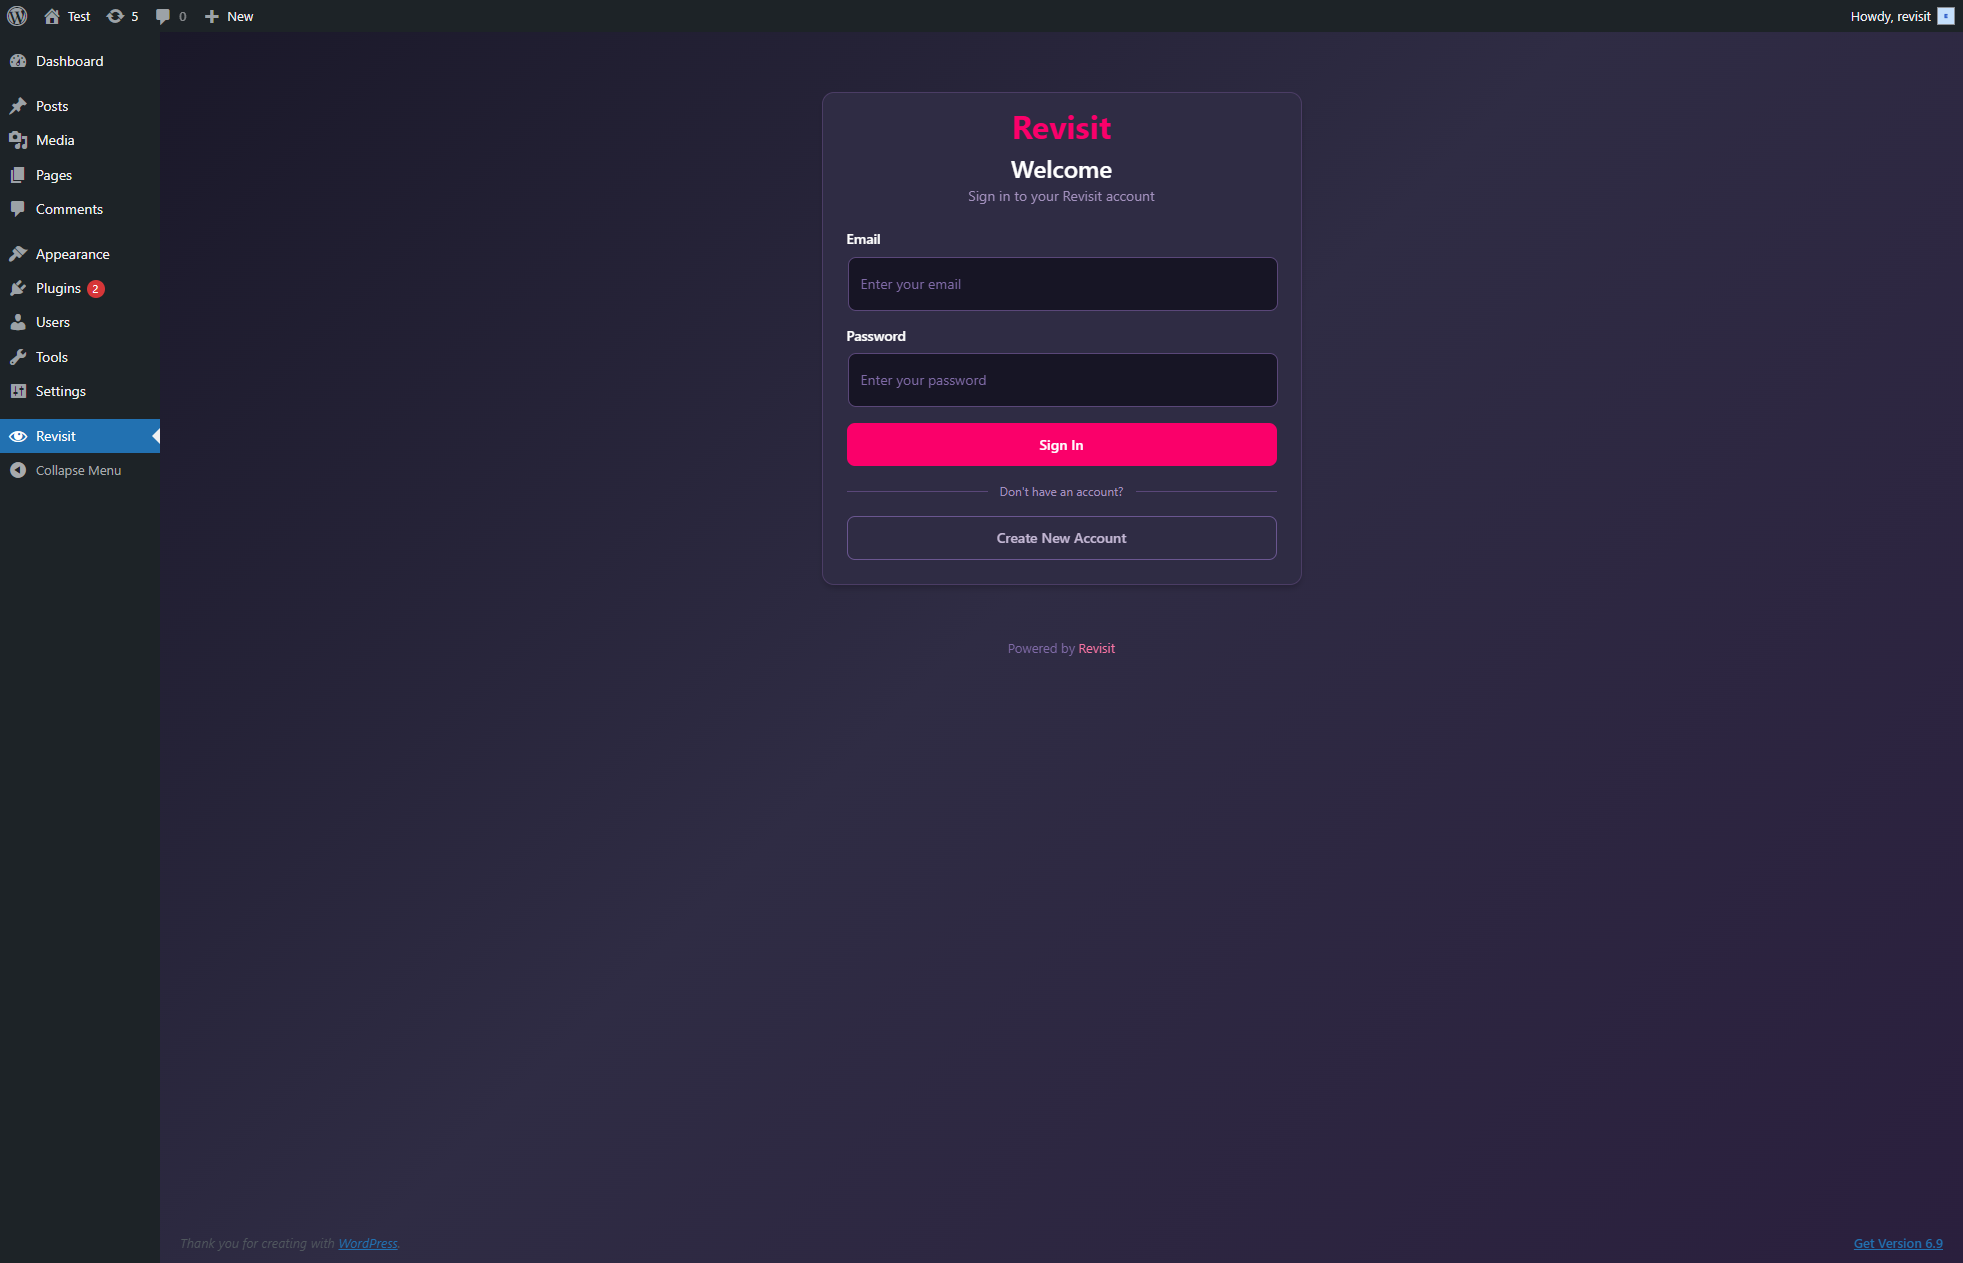Click the user avatar next to Howdy
This screenshot has height=1263, width=1963.
1945,16
